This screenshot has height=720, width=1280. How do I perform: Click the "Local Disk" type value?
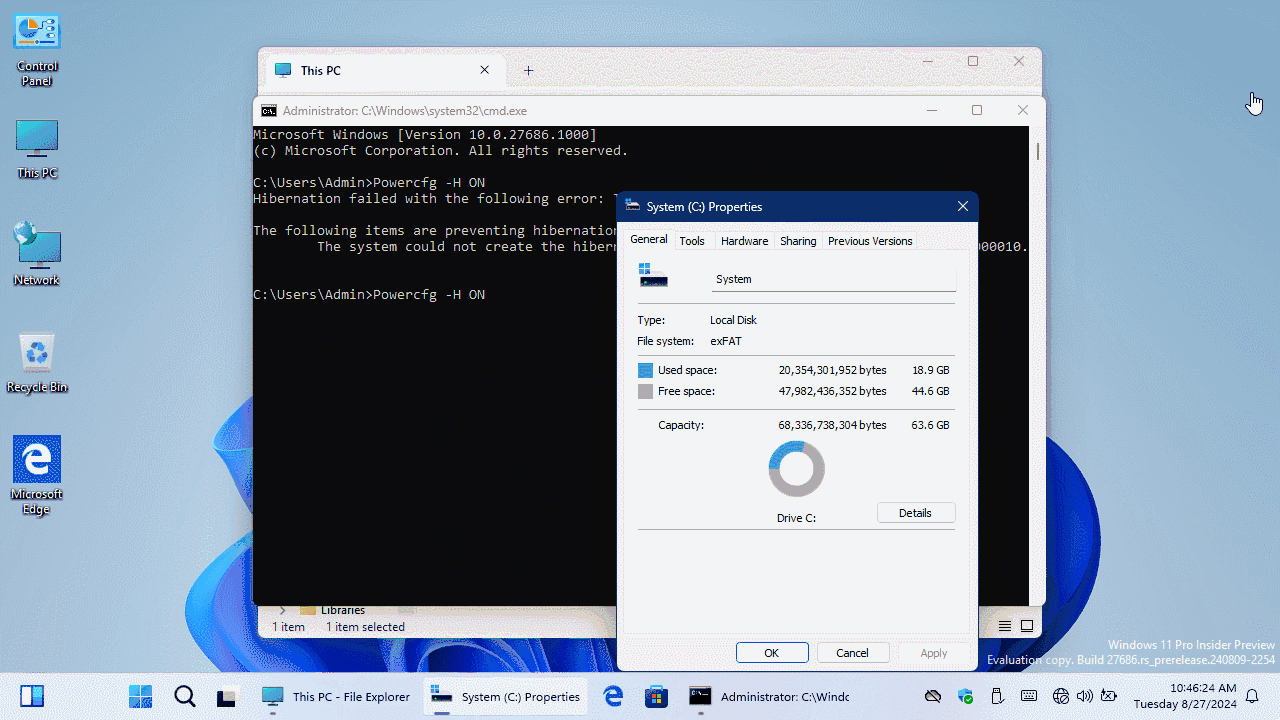click(x=733, y=321)
